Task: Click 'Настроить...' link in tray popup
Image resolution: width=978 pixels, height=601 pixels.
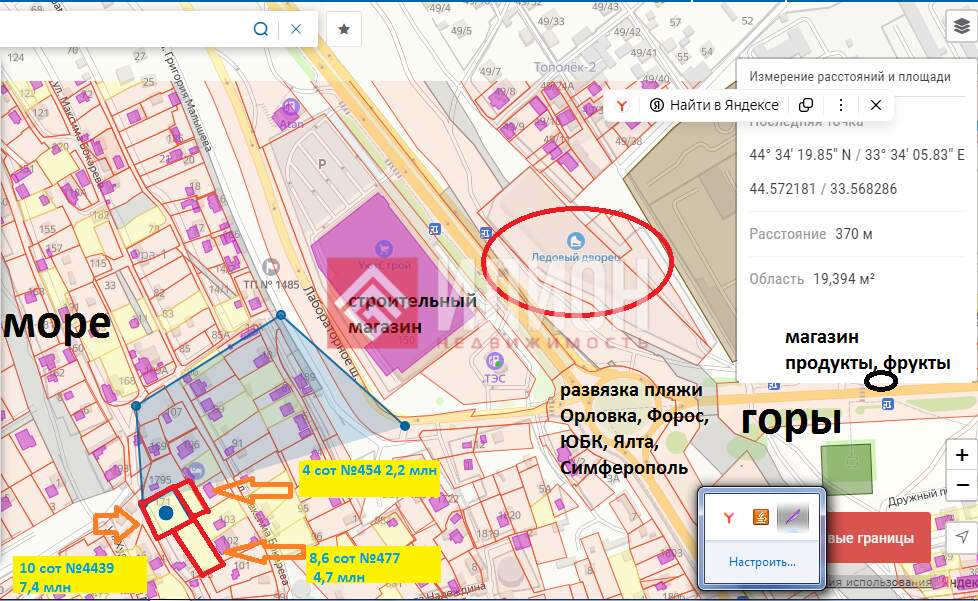Action: pyautogui.click(x=761, y=562)
